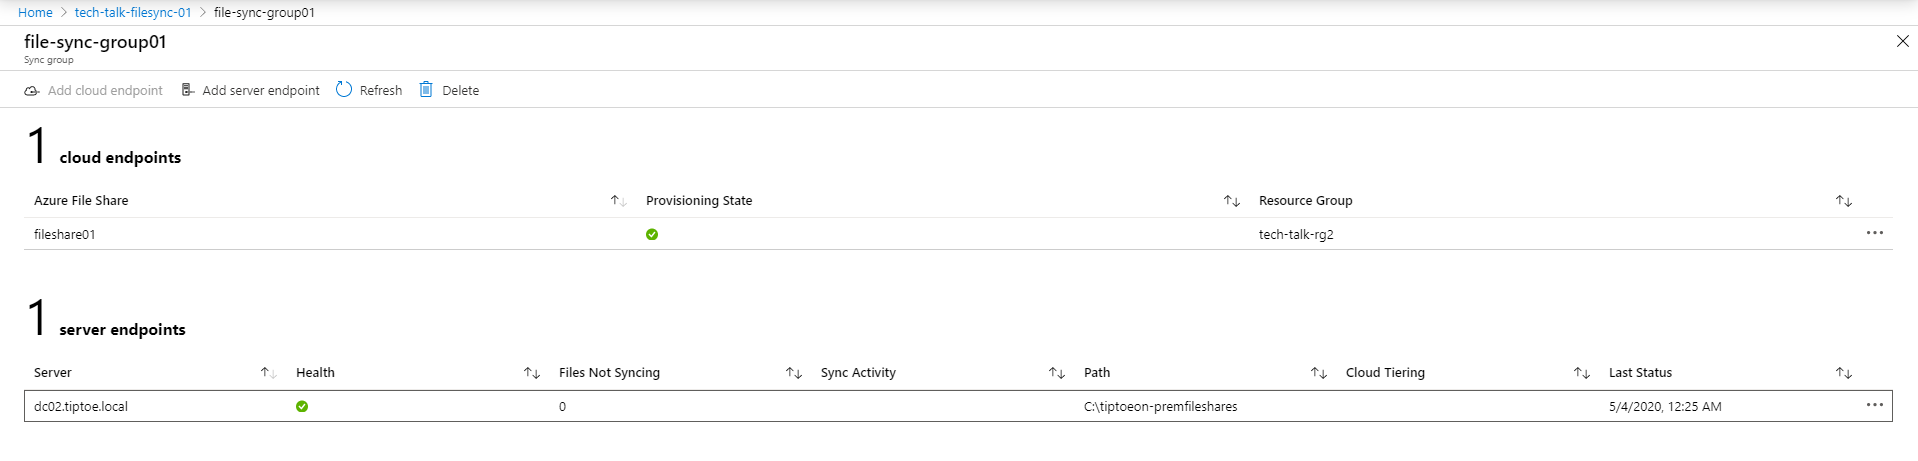
Task: Click the Refresh icon in toolbar
Action: pyautogui.click(x=344, y=89)
